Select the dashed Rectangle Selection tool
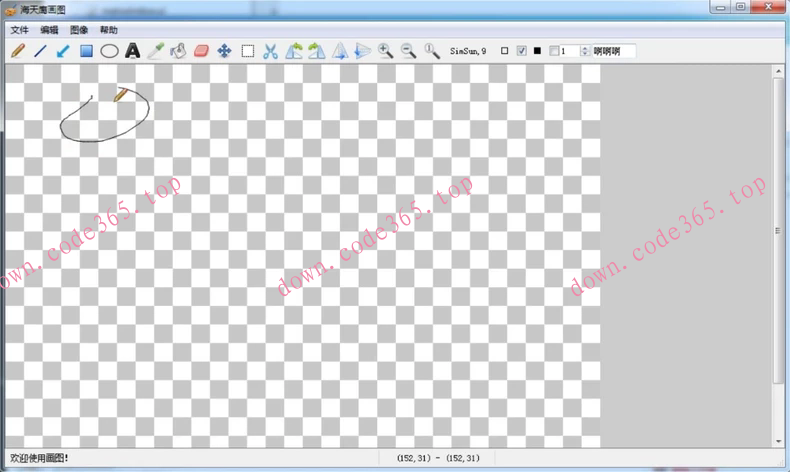Screen dimensions: 790x472 coord(247,51)
